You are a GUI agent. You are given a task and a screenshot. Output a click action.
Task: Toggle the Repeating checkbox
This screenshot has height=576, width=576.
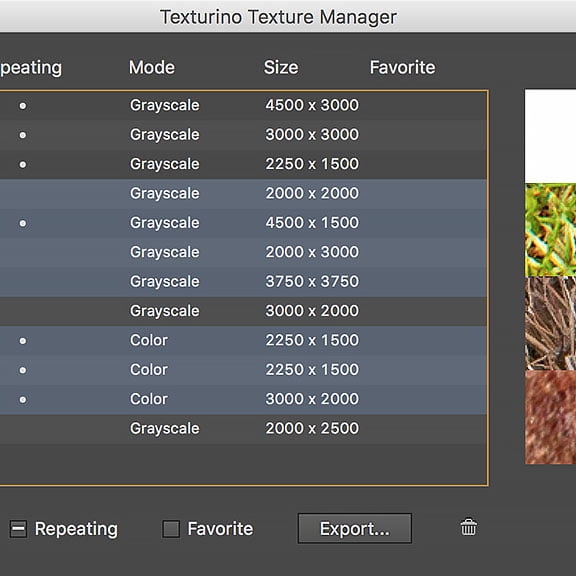(18, 529)
